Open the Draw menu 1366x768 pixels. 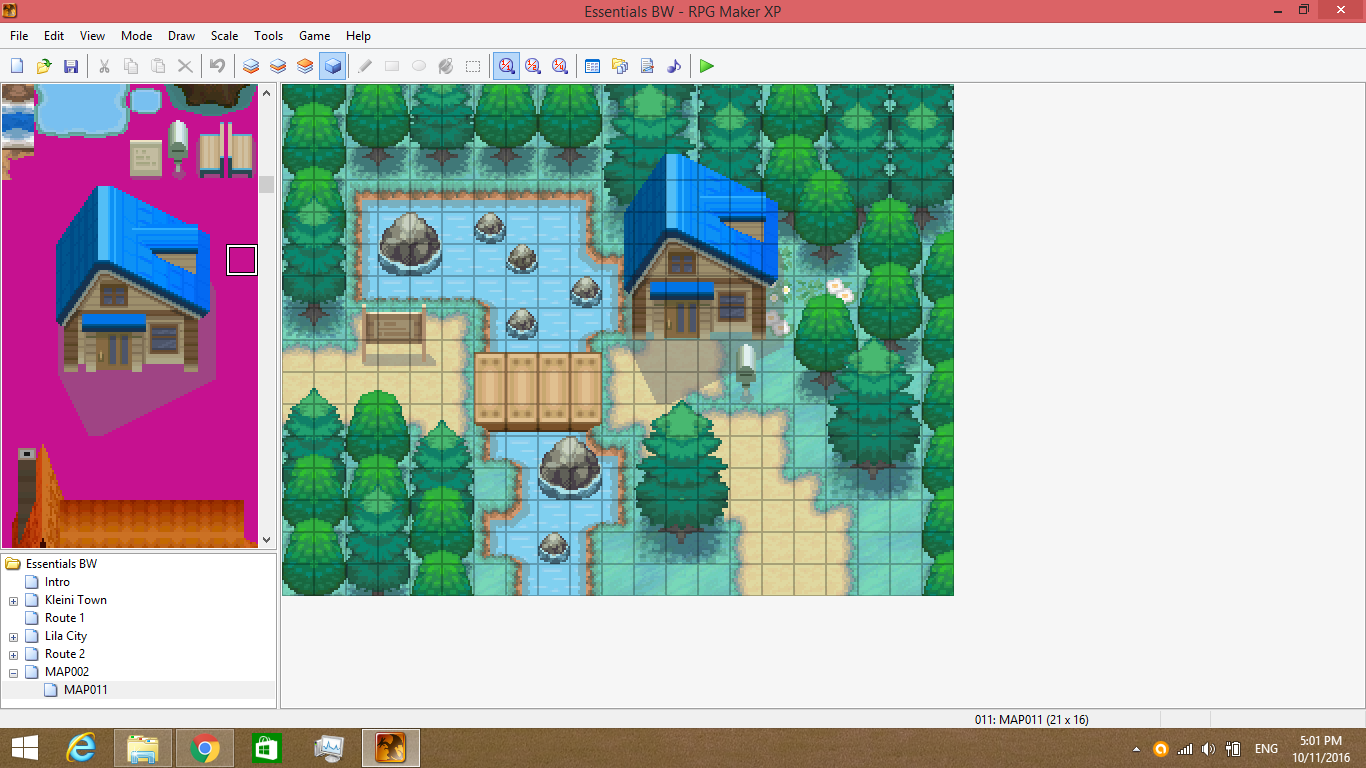coord(181,36)
